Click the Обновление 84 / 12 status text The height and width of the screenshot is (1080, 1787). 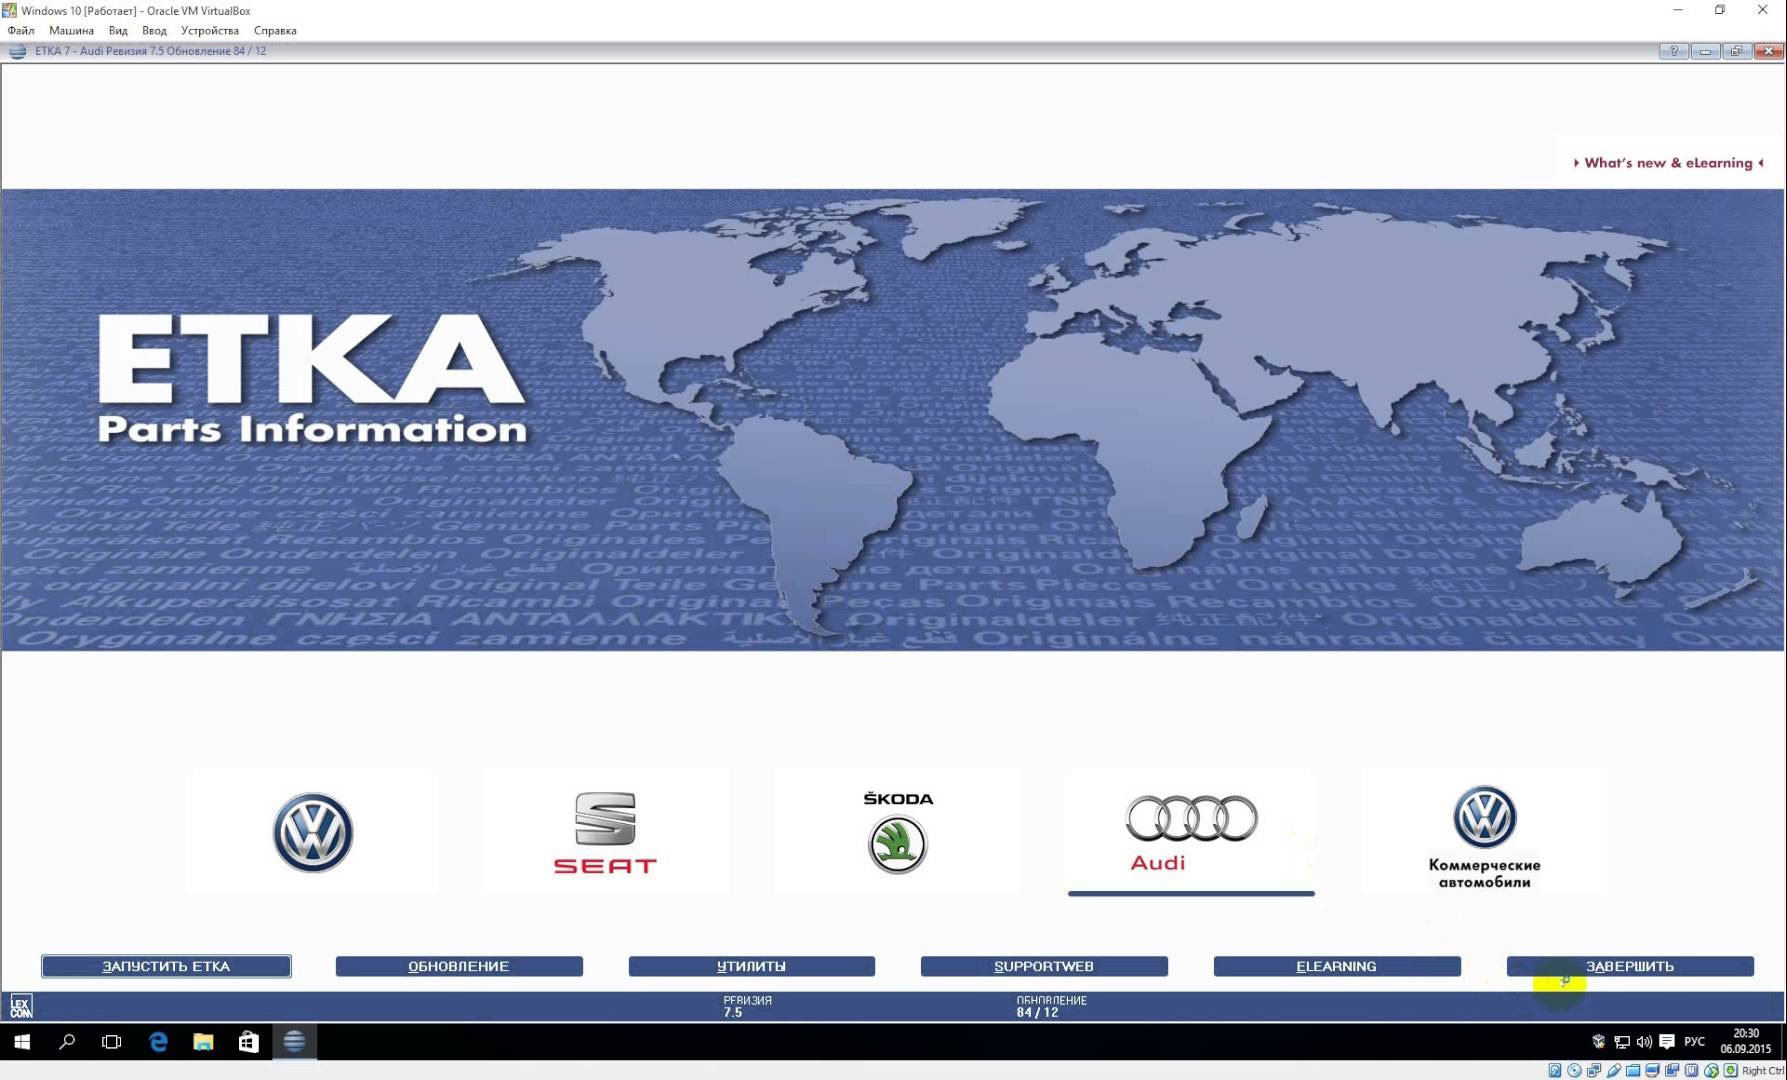pyautogui.click(x=1051, y=1006)
